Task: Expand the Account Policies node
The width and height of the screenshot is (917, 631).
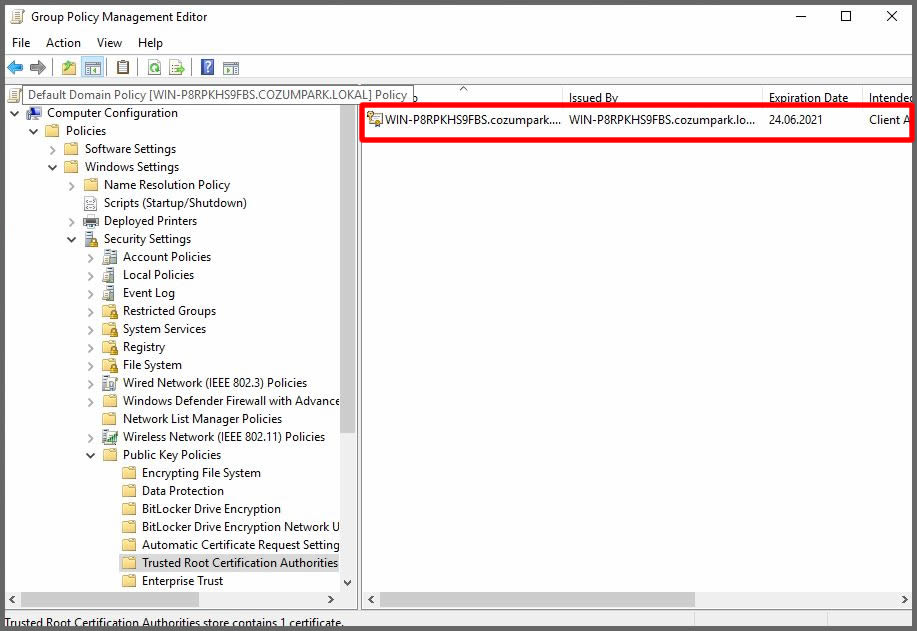Action: coord(90,258)
